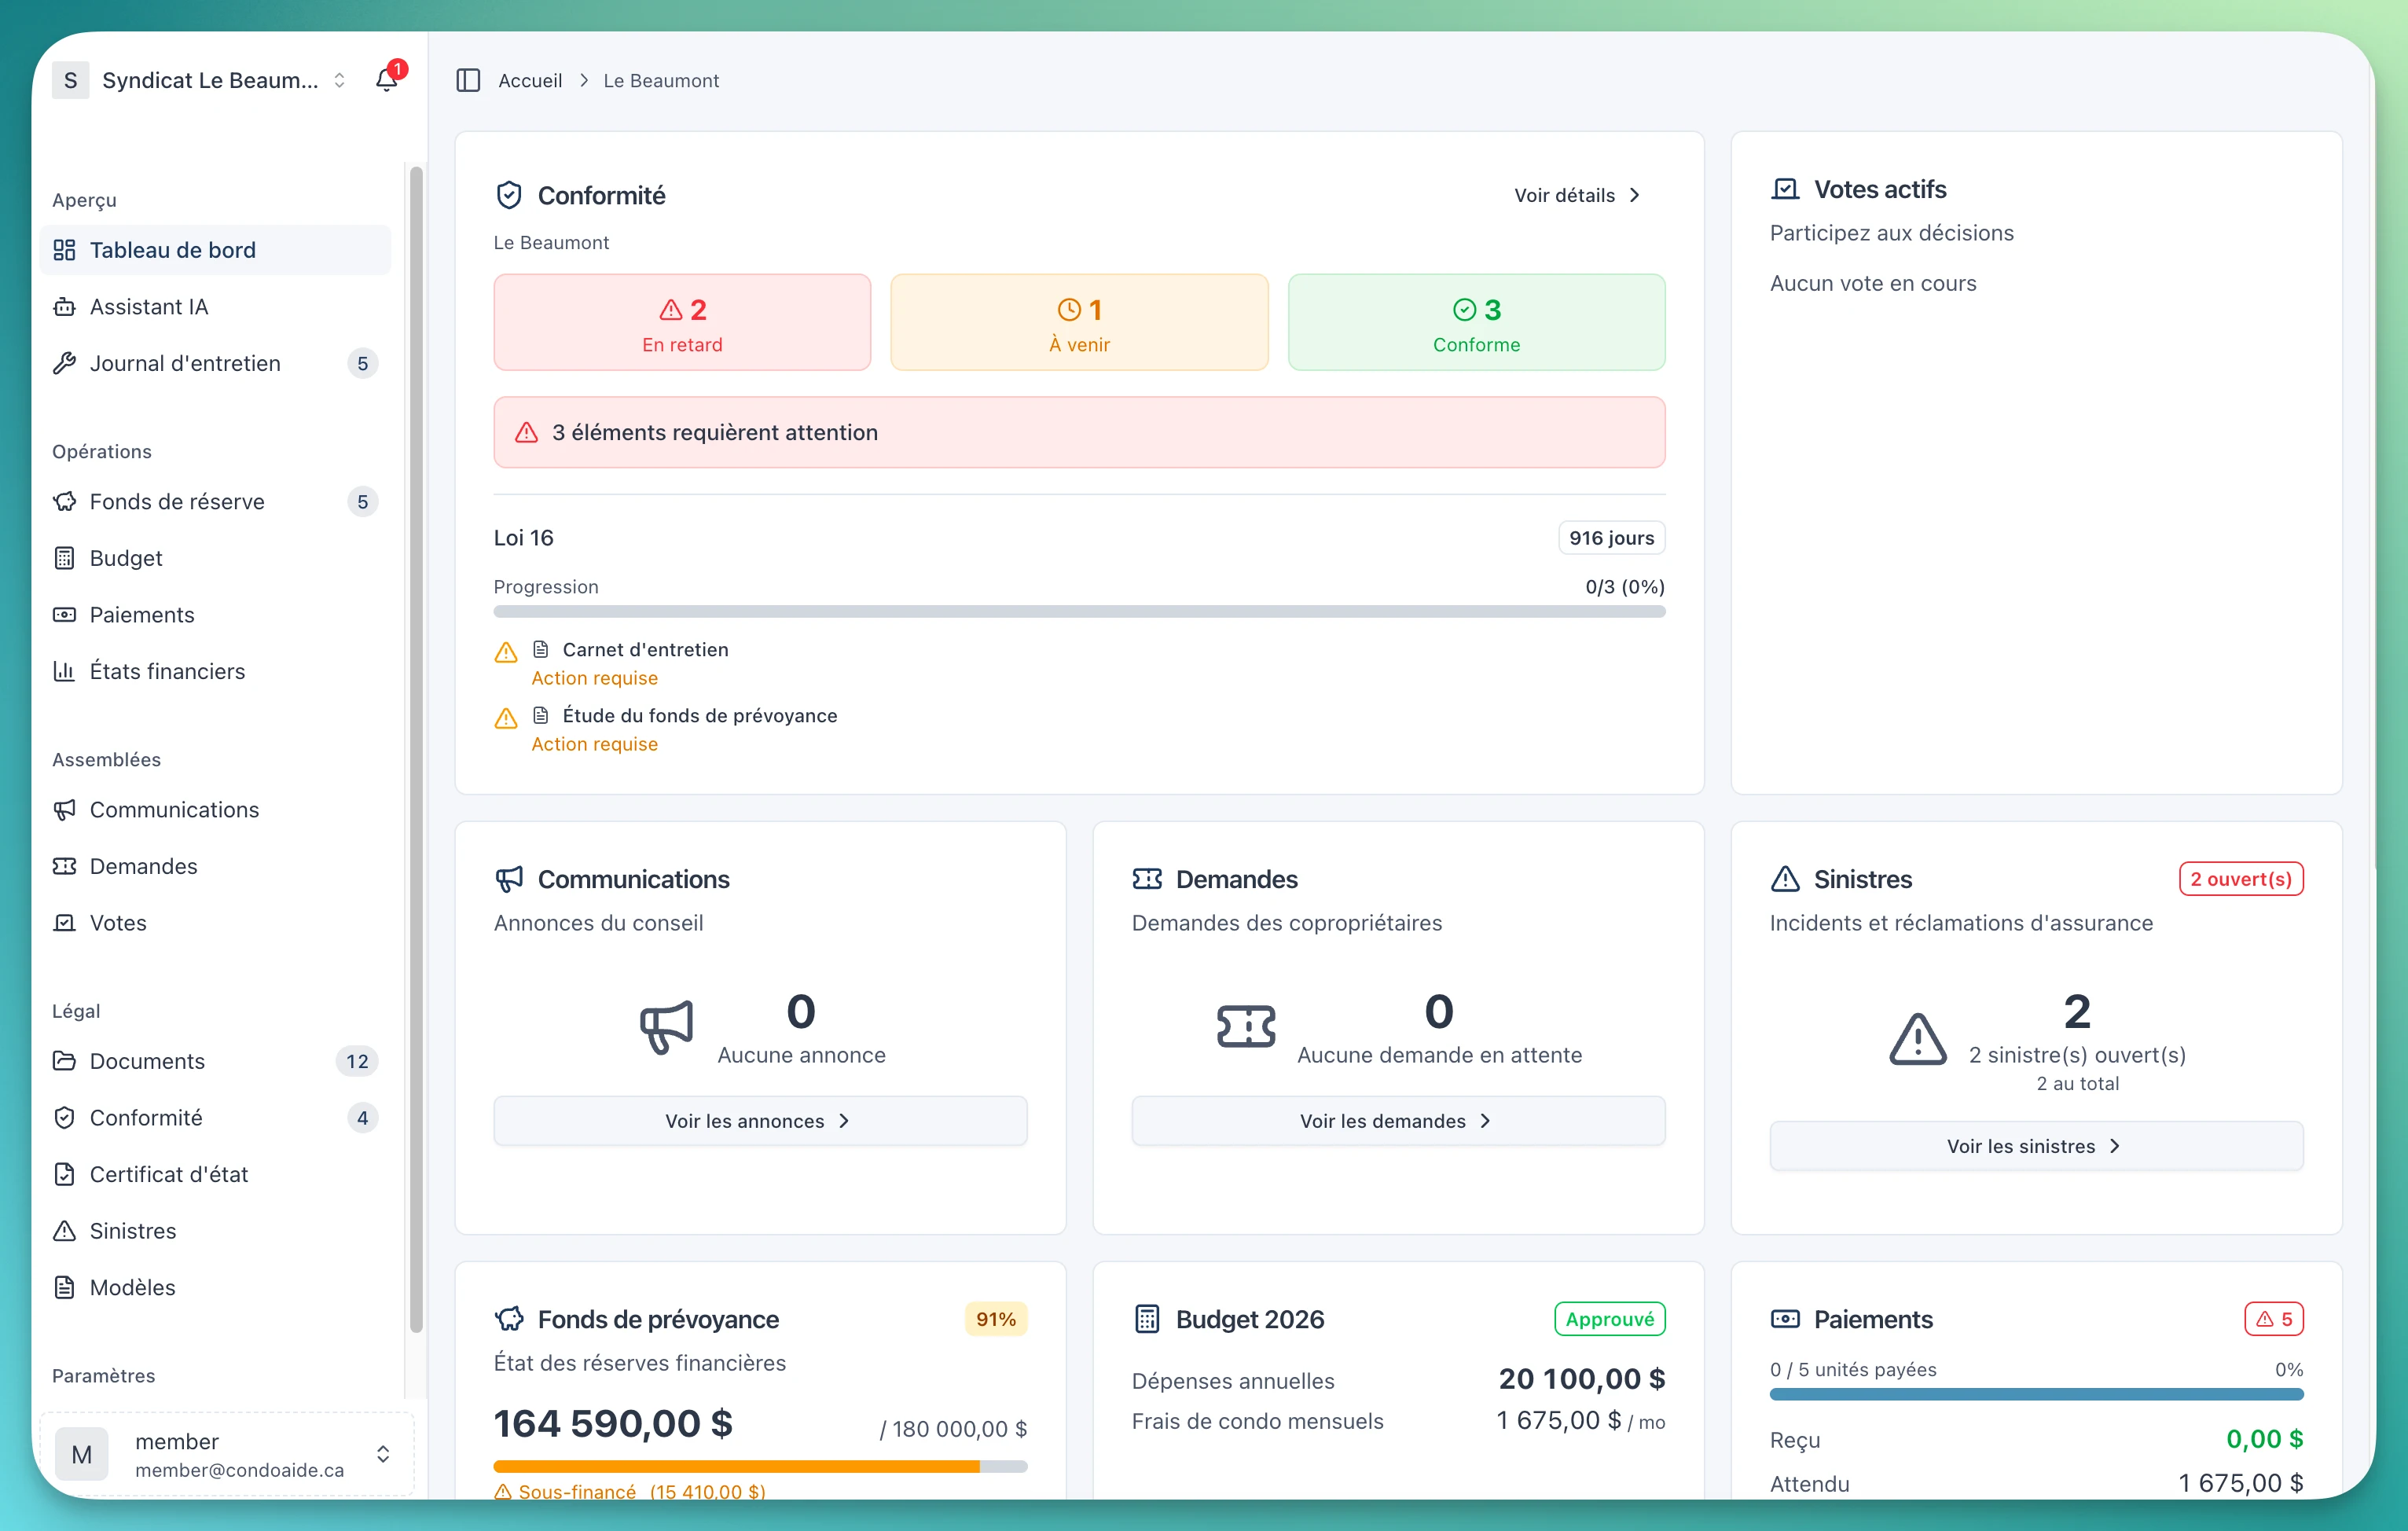Click the Conformité shield icon in sidebar

64,1117
